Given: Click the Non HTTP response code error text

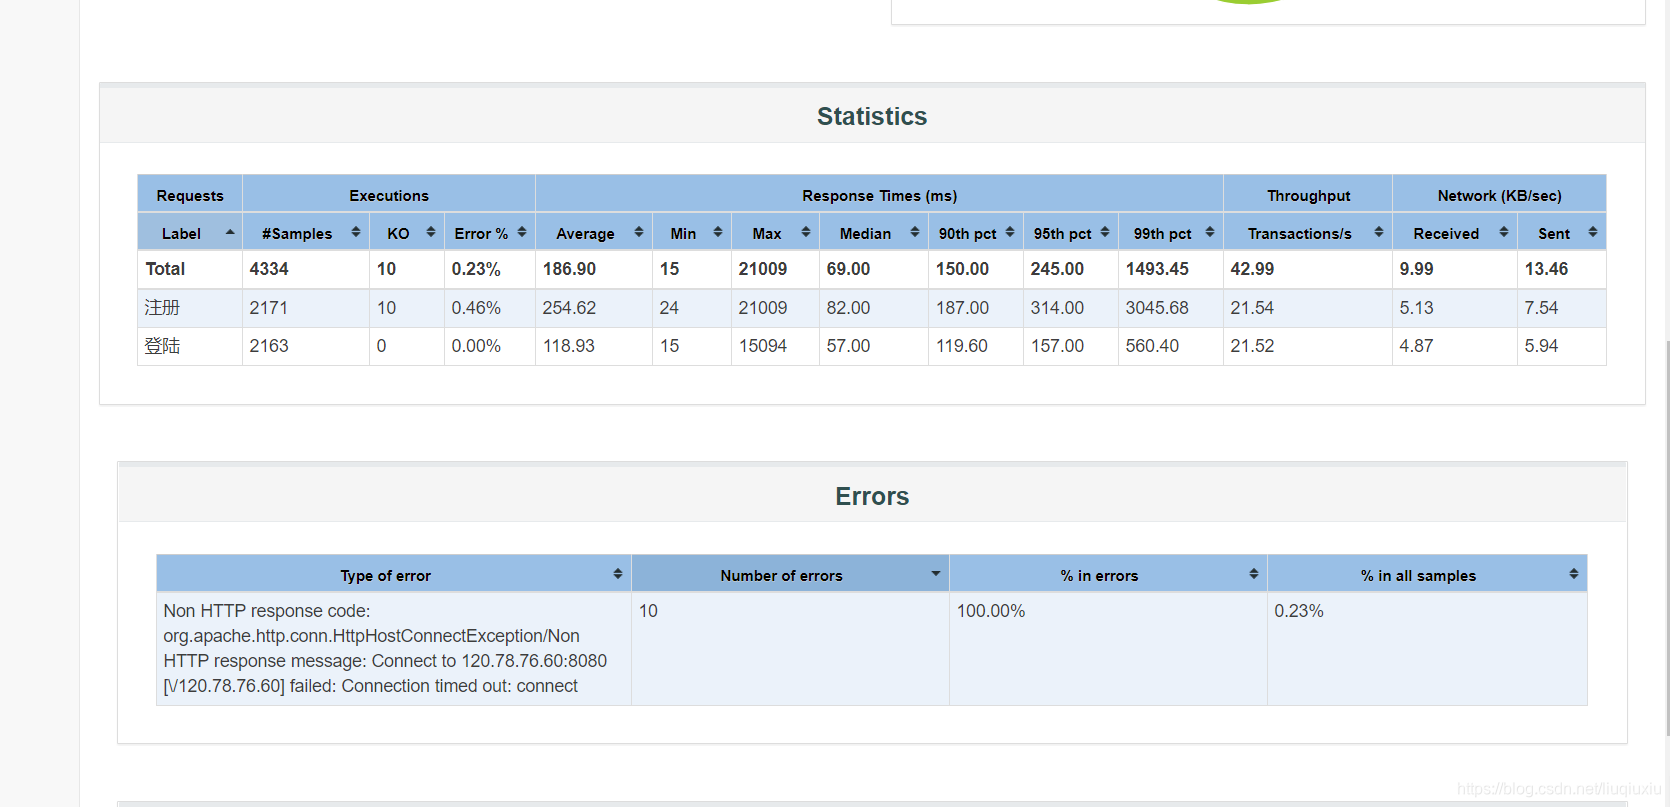Looking at the screenshot, I should [x=385, y=648].
